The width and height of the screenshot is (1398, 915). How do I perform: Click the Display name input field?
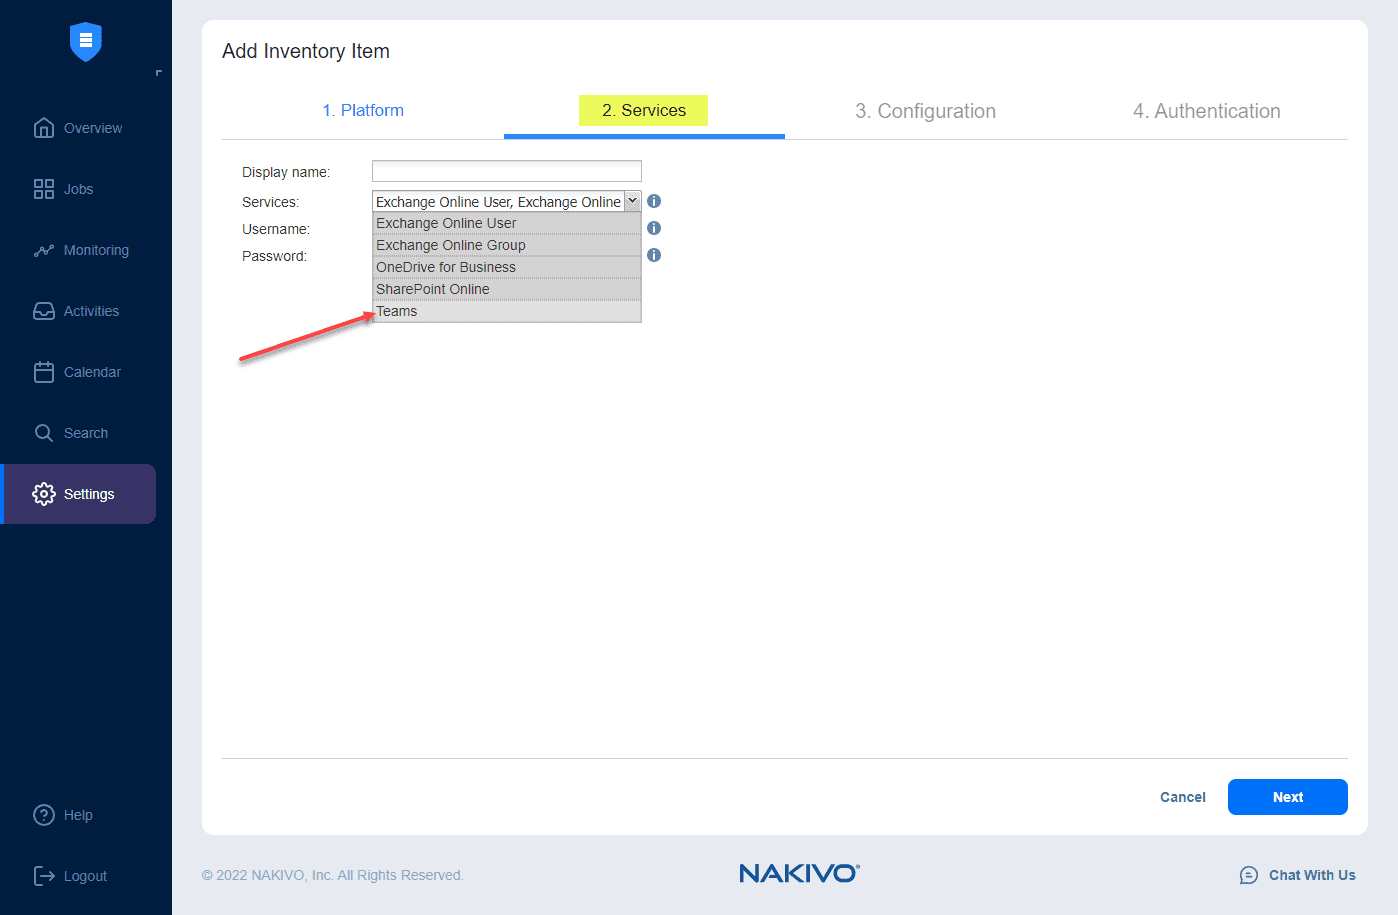point(506,170)
